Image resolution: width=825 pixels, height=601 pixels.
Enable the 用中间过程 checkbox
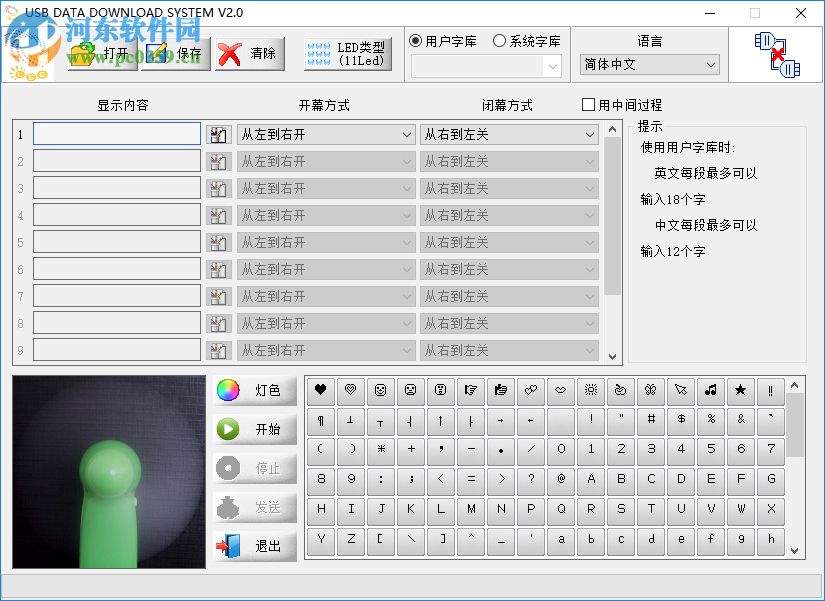coord(588,104)
